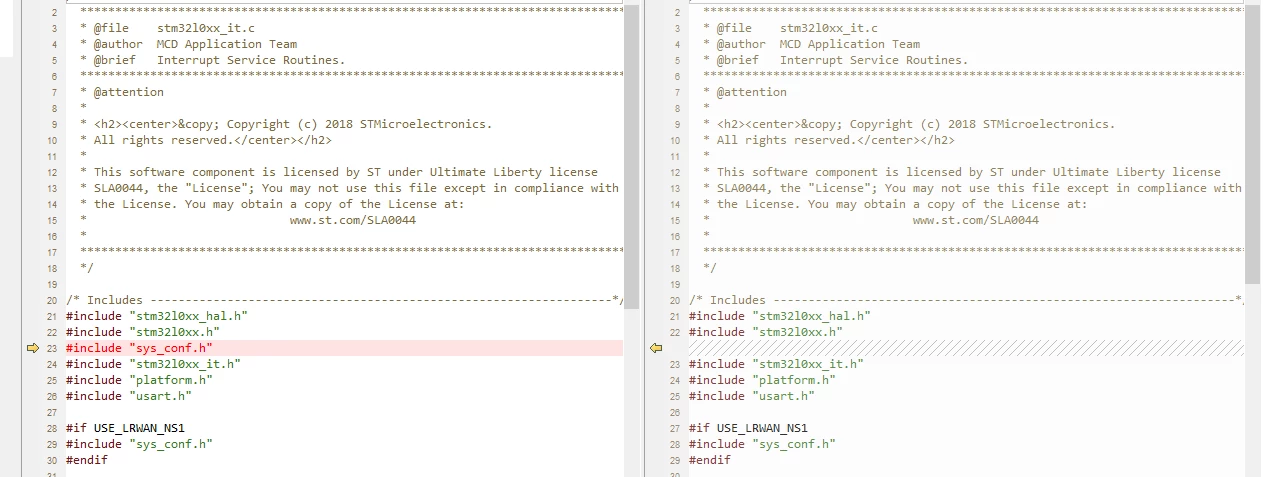Grab the left pane vertical scrollbar thumb
1263x477 pixels.
click(x=631, y=155)
